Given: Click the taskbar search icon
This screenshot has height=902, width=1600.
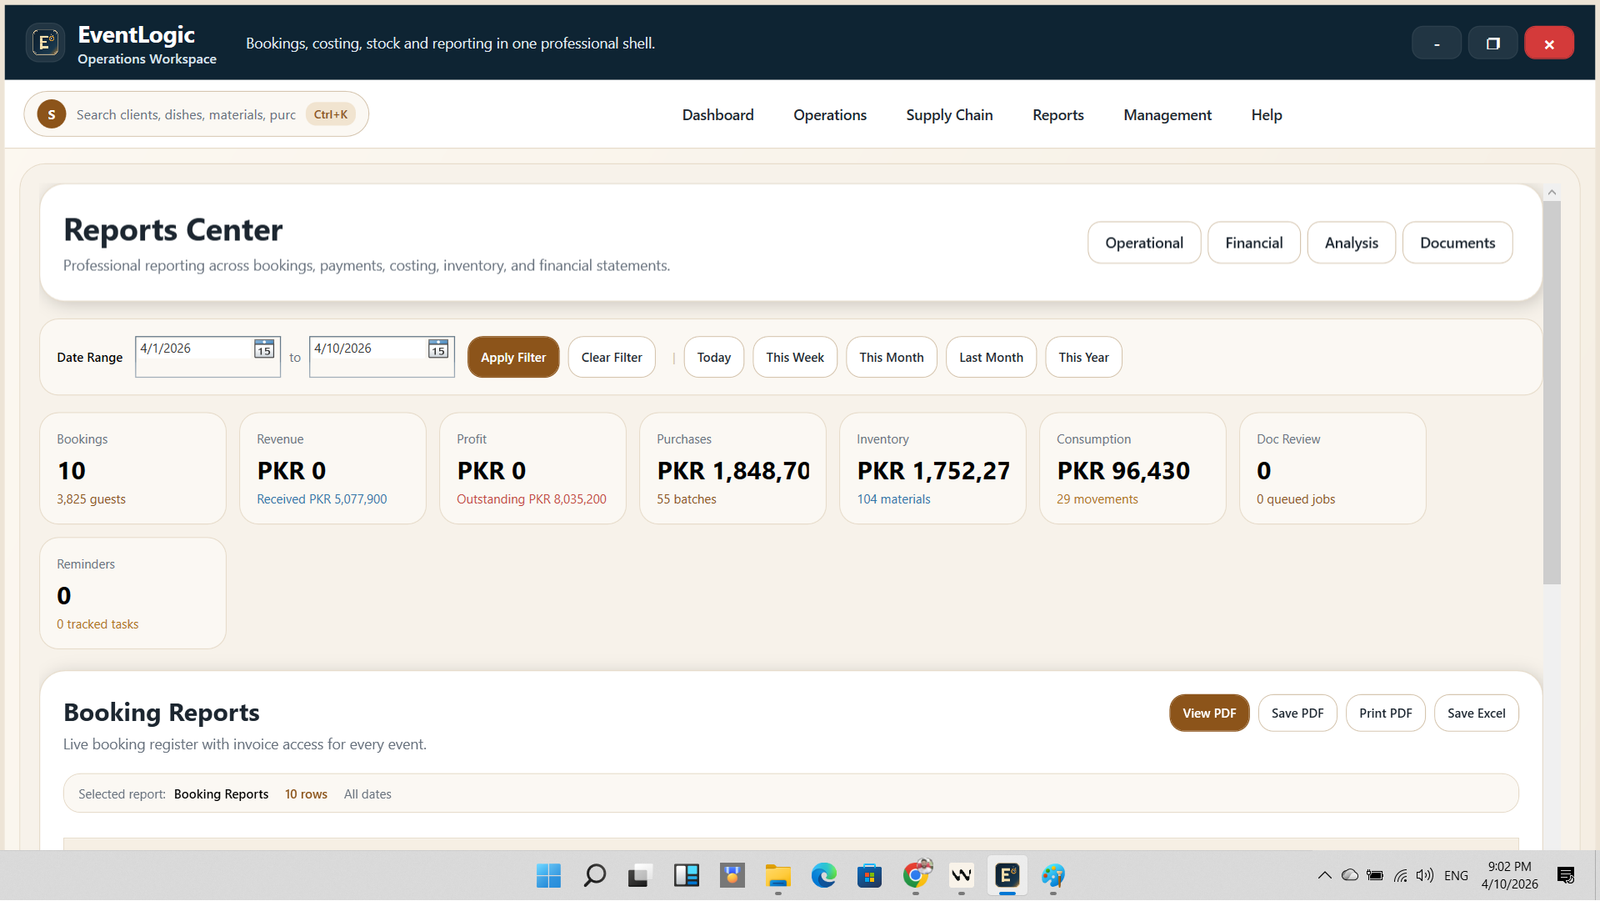Looking at the screenshot, I should (594, 877).
